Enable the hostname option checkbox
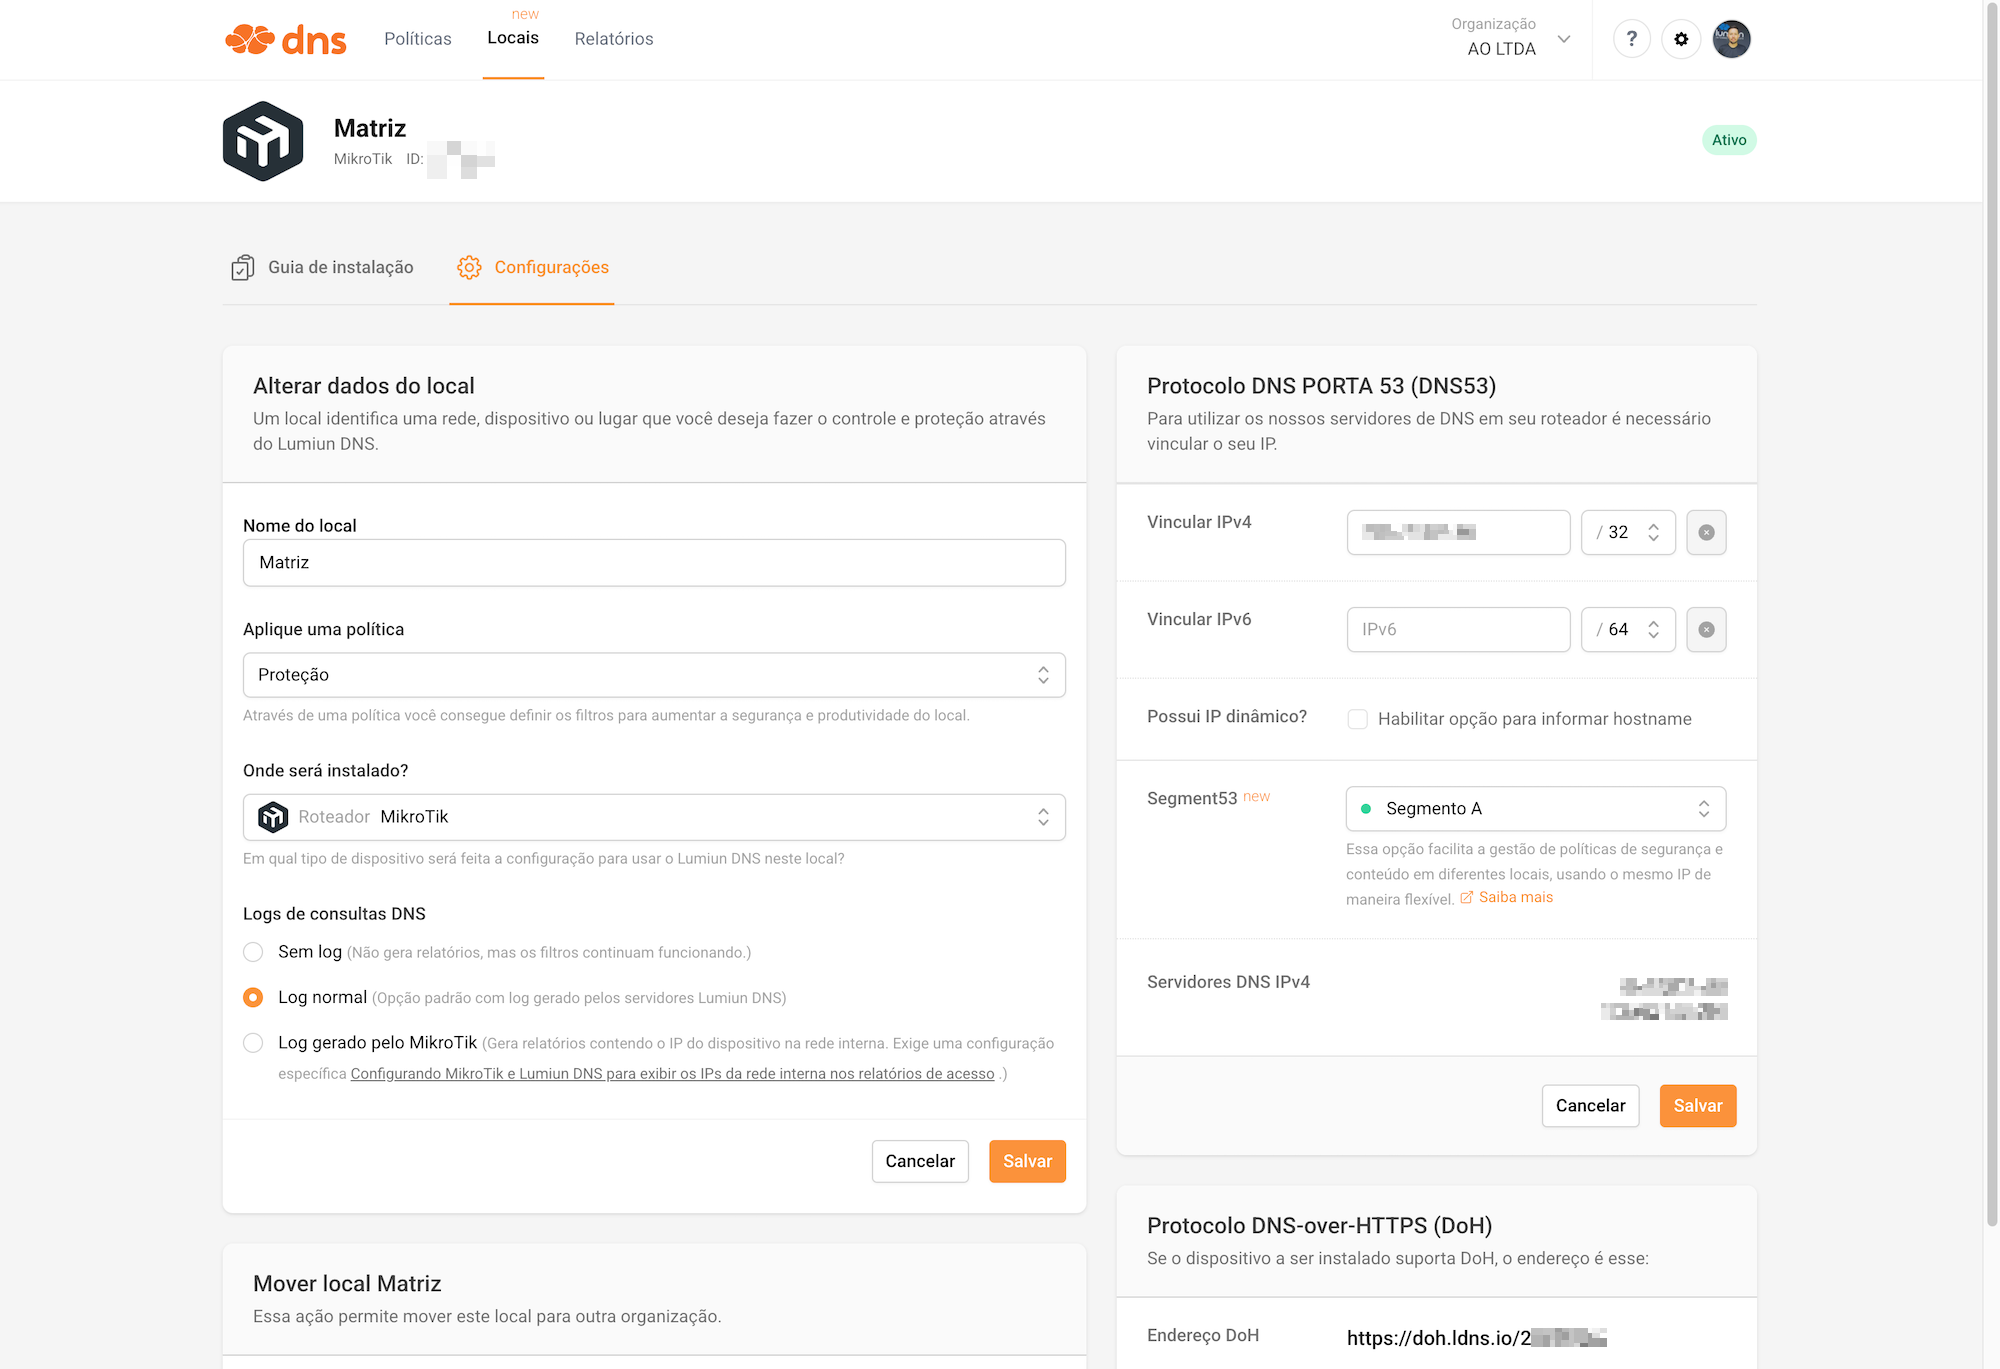This screenshot has height=1369, width=2000. [x=1357, y=719]
